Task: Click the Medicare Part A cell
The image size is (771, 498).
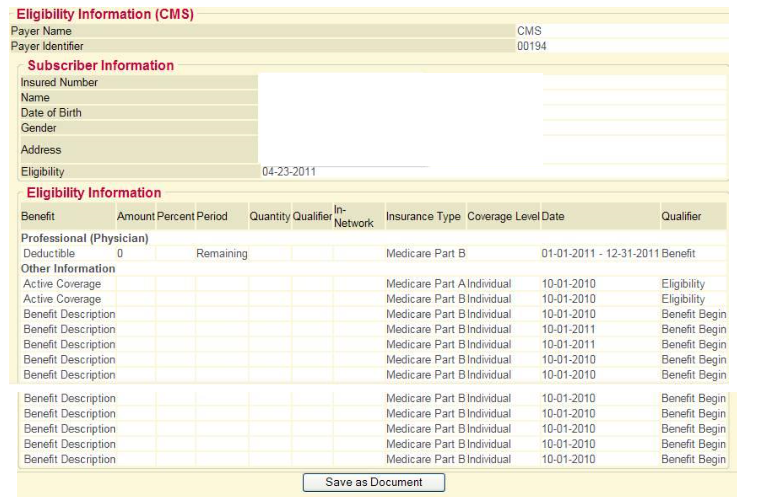Action: 426,284
